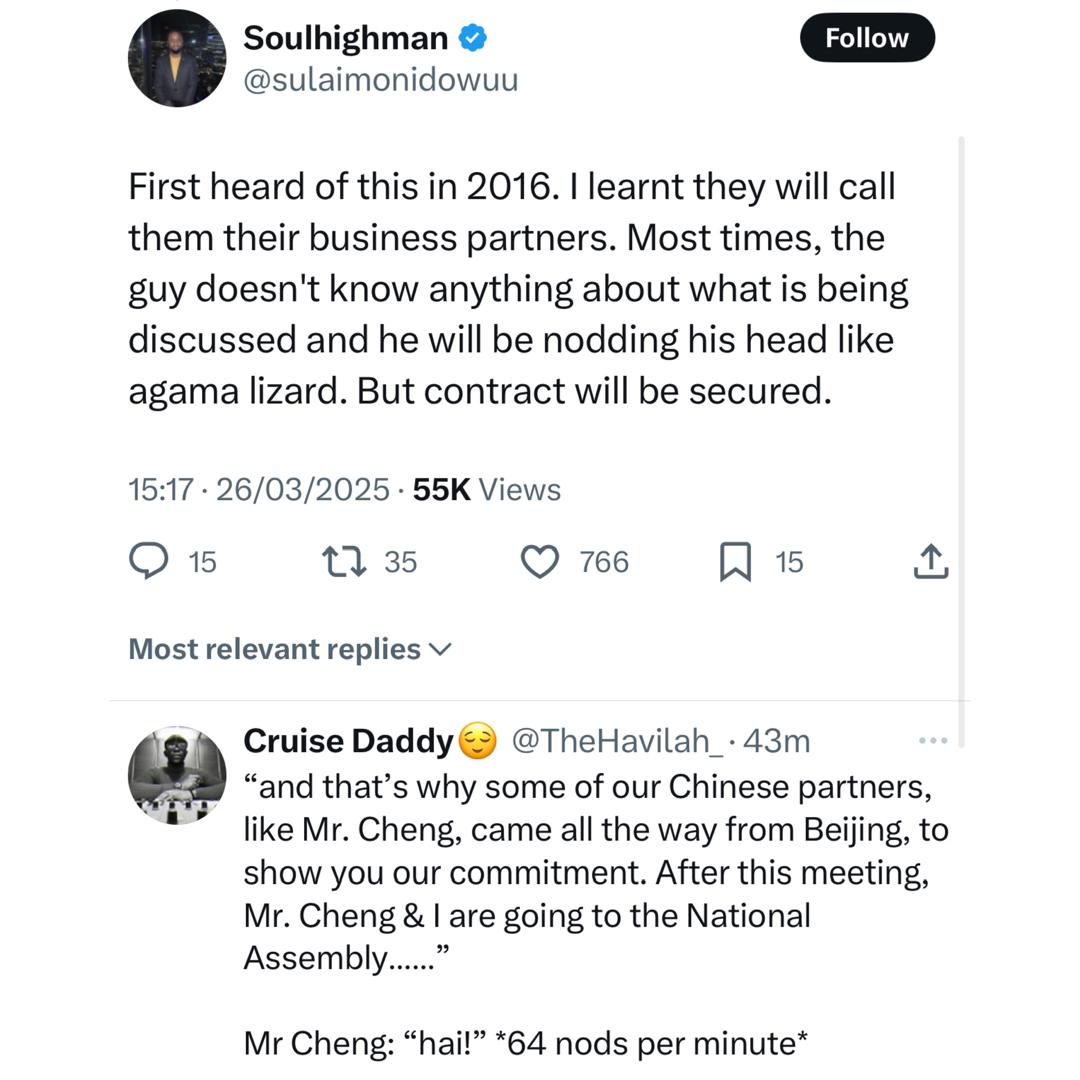Screen dimensions: 1080x1080
Task: Click the 55K Views count
Action: pos(486,489)
